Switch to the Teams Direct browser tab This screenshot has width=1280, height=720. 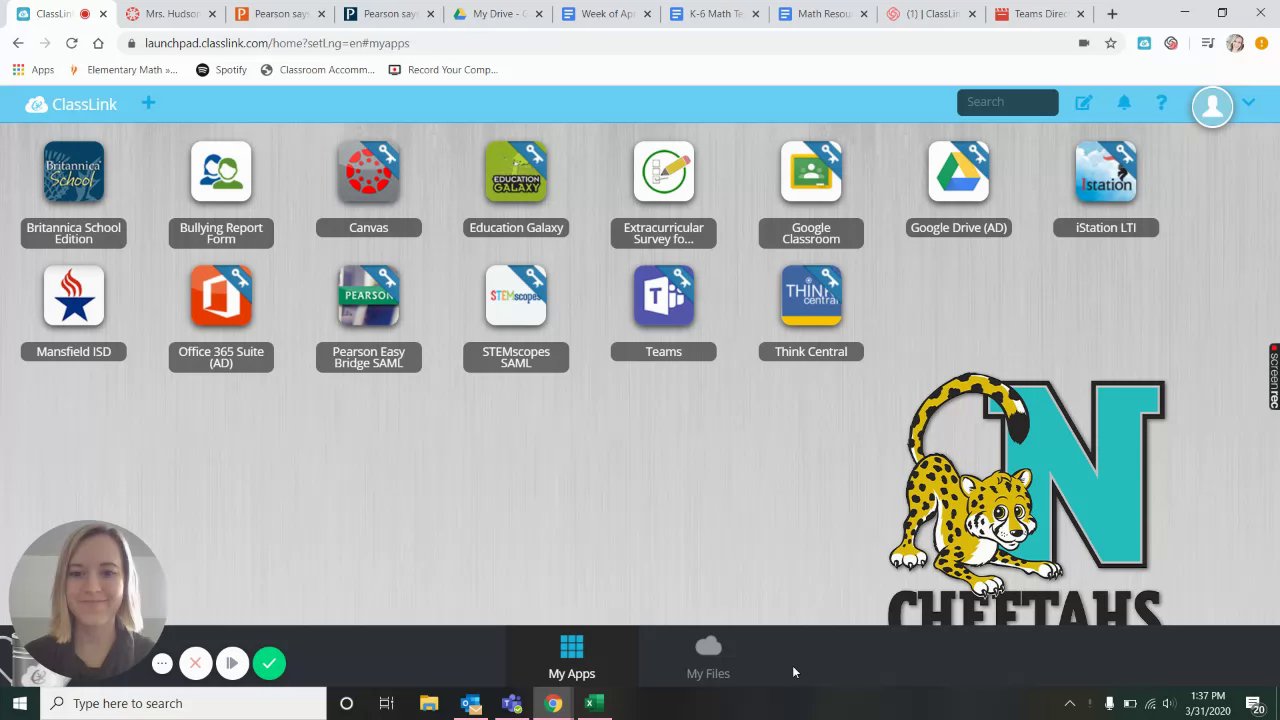coord(1040,14)
